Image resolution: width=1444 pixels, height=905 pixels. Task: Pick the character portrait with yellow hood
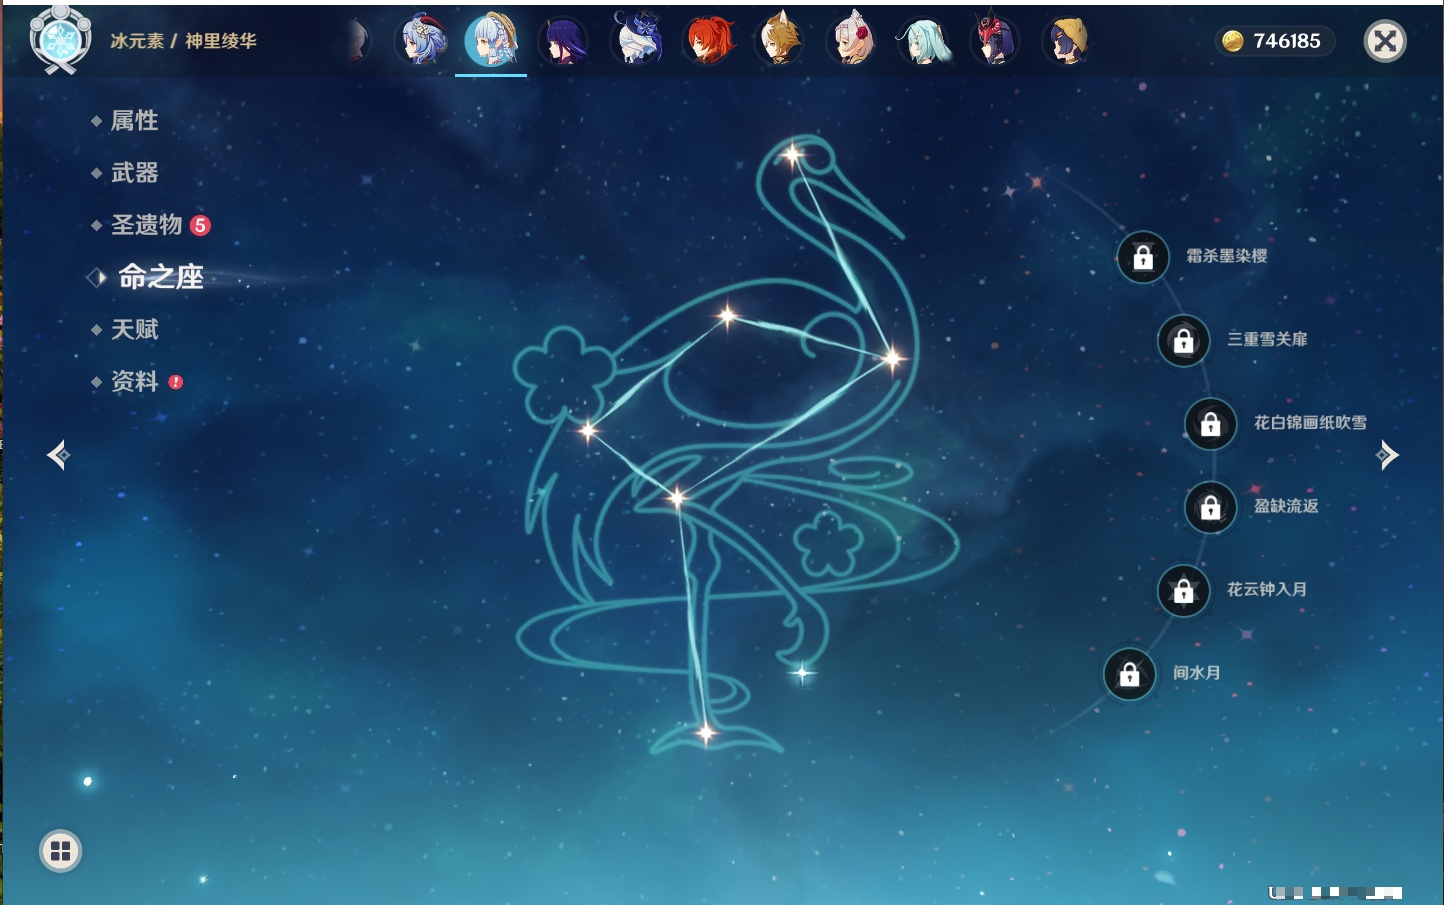point(1067,41)
